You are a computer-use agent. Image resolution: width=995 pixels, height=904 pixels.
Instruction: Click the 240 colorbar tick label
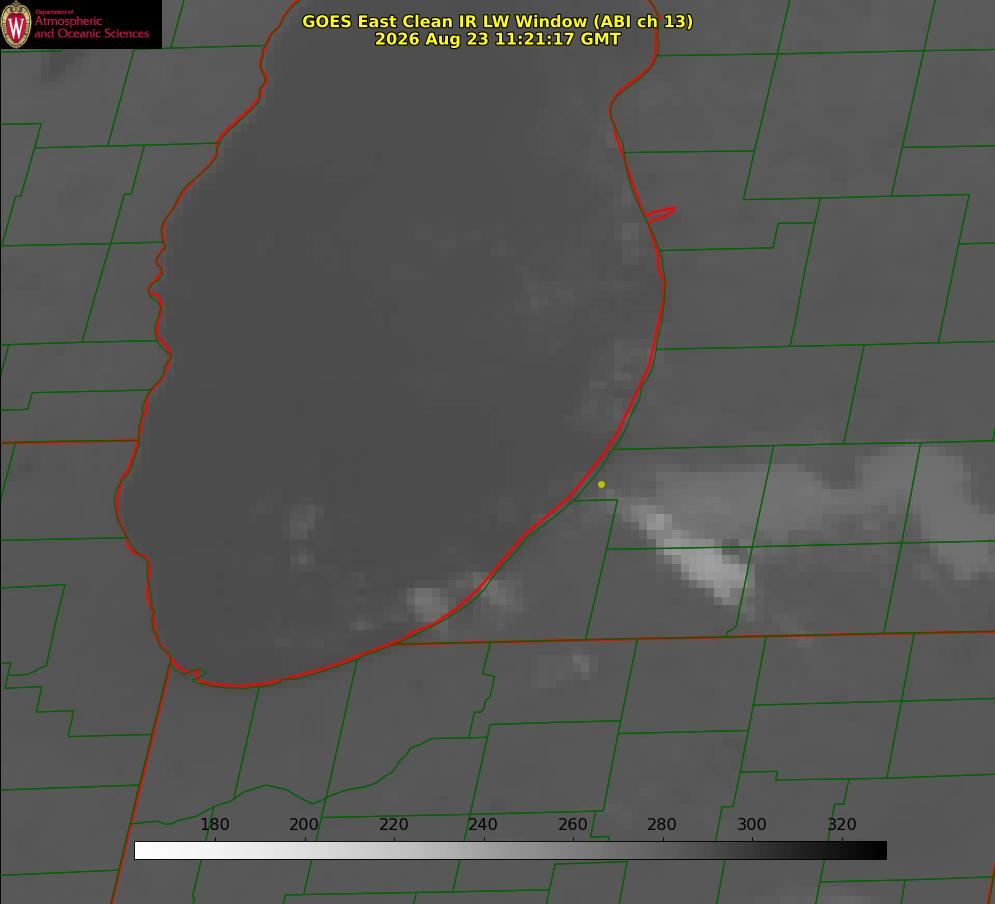482,824
